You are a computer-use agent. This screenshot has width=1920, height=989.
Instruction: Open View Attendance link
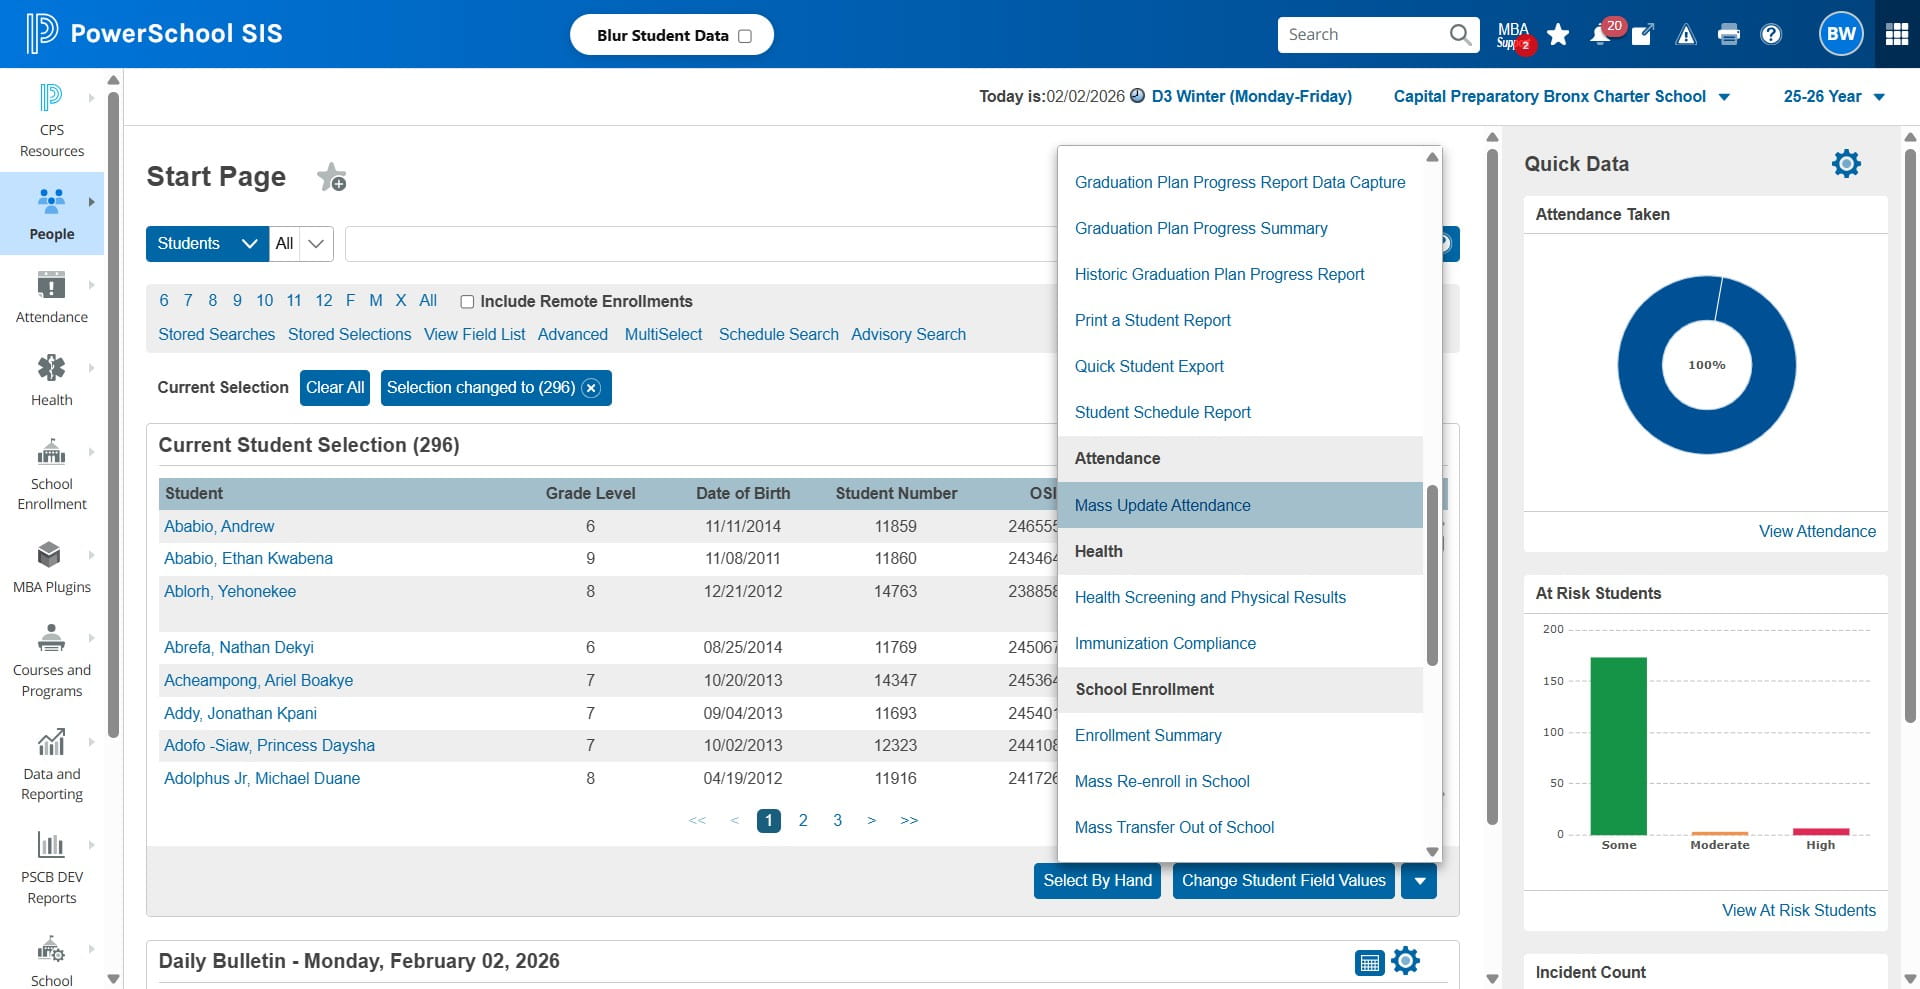(x=1817, y=532)
